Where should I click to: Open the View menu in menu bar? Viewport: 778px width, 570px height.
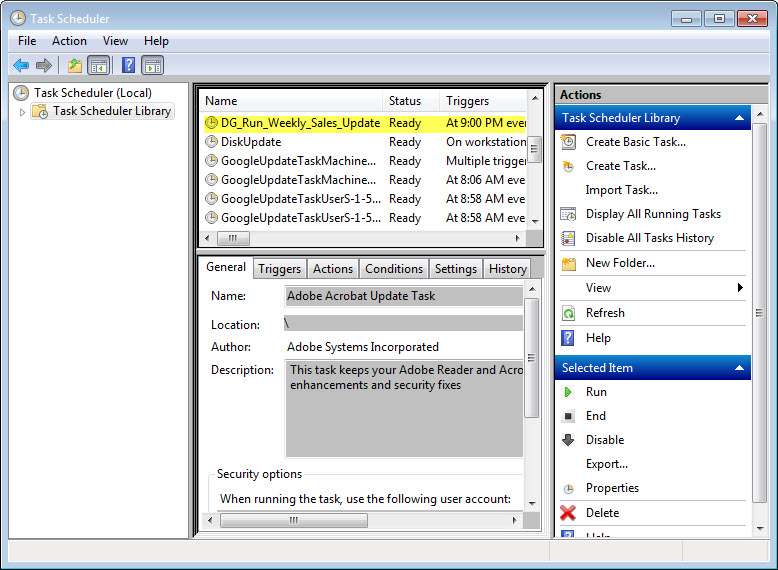tap(115, 41)
